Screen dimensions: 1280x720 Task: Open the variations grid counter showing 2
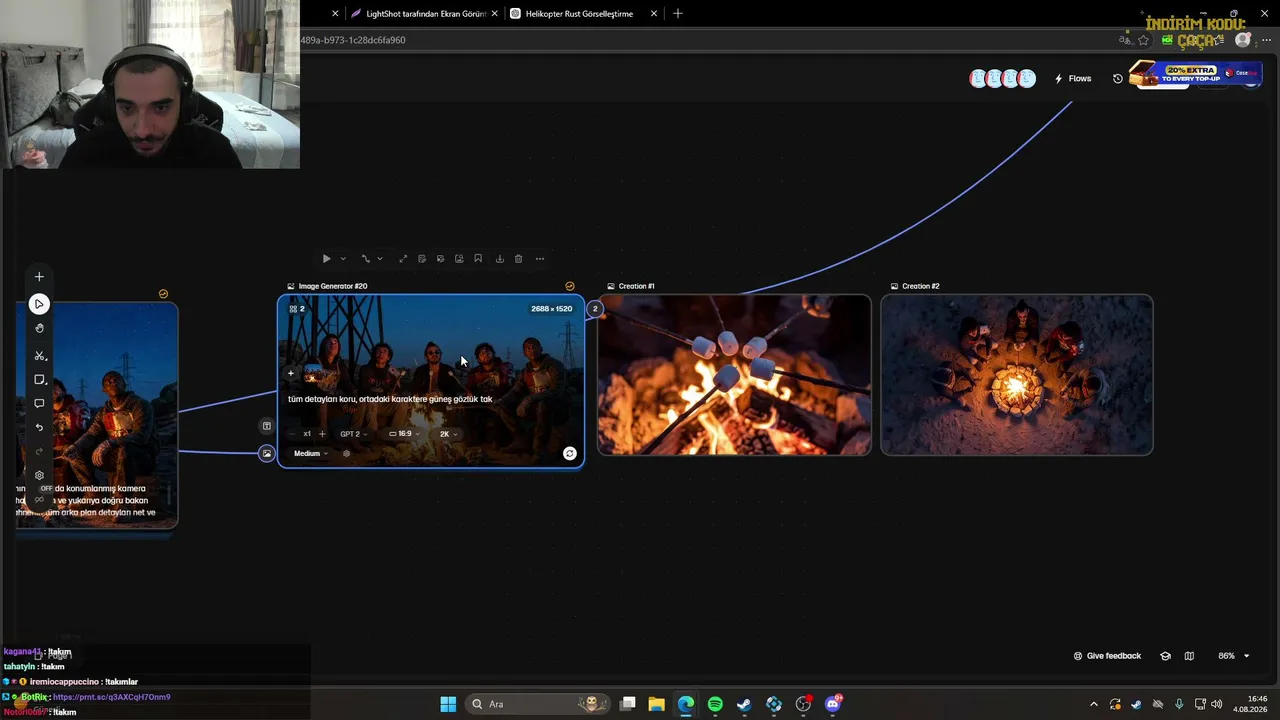point(297,309)
